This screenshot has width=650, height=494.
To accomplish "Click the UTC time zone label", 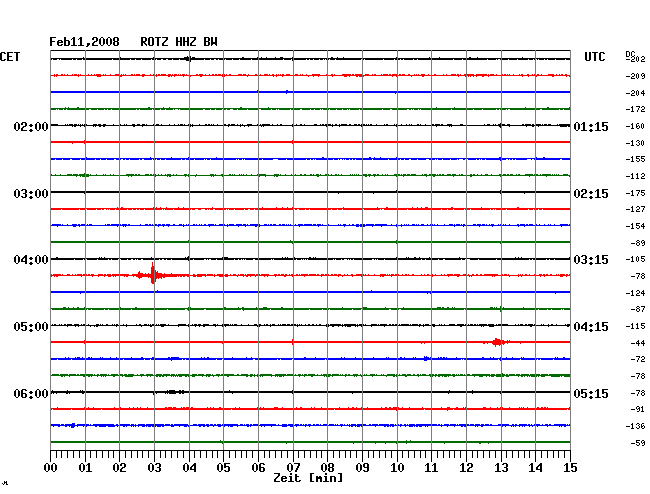I will pos(594,57).
